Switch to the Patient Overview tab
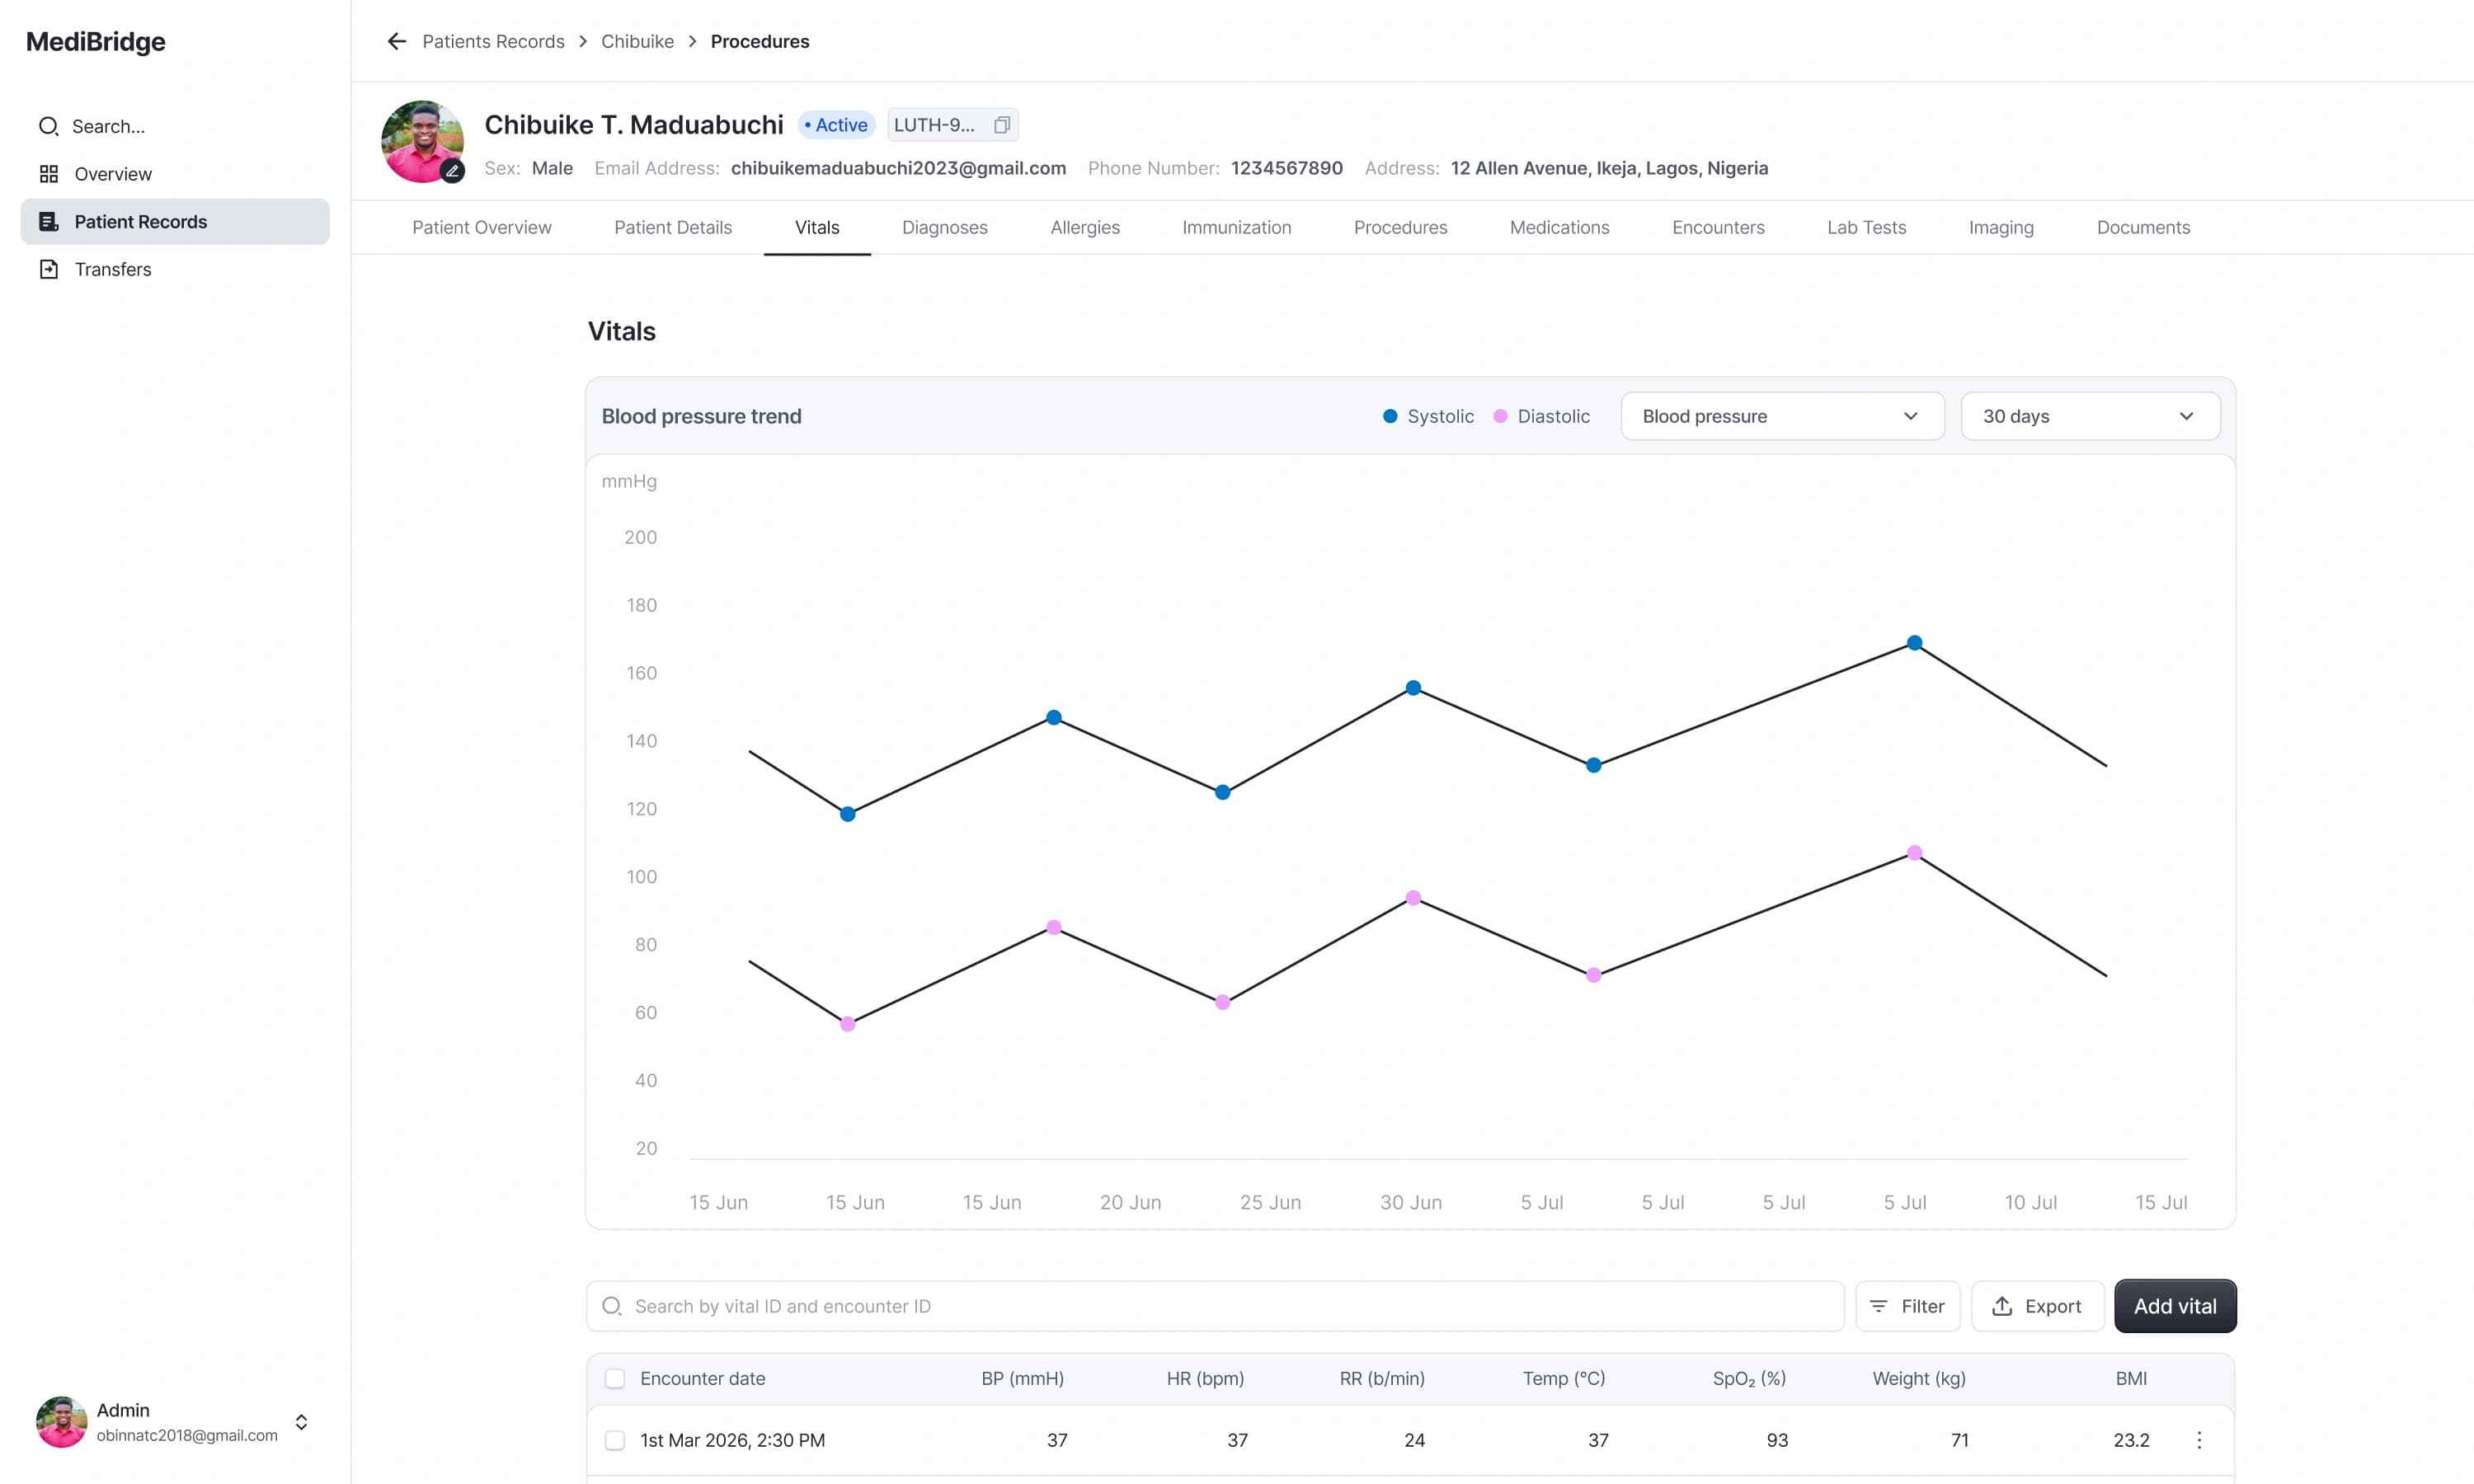Viewport: 2474px width, 1484px height. pyautogui.click(x=482, y=227)
